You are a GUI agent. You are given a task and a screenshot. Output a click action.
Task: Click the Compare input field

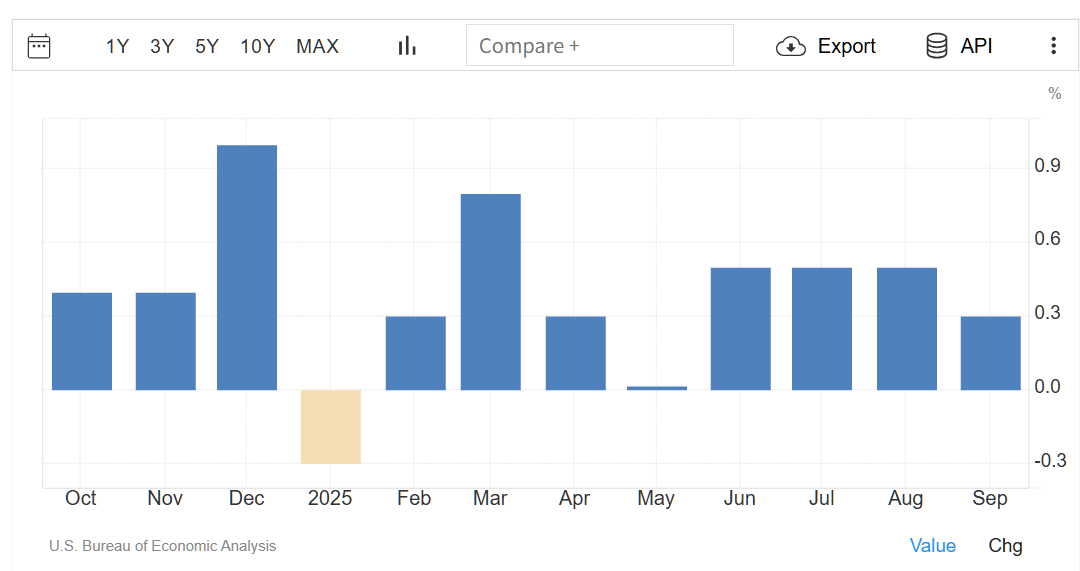point(599,46)
